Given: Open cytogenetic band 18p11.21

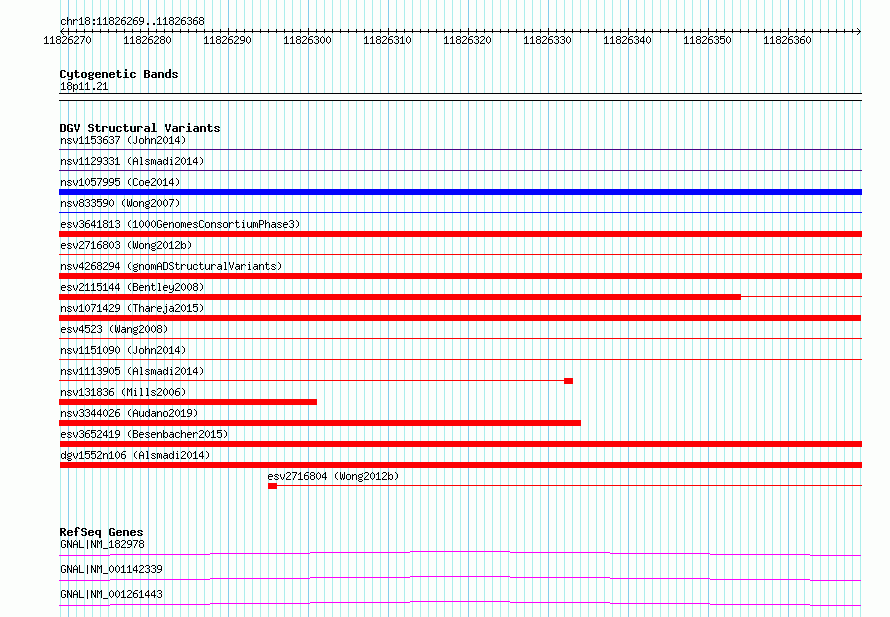Looking at the screenshot, I should coord(84,86).
